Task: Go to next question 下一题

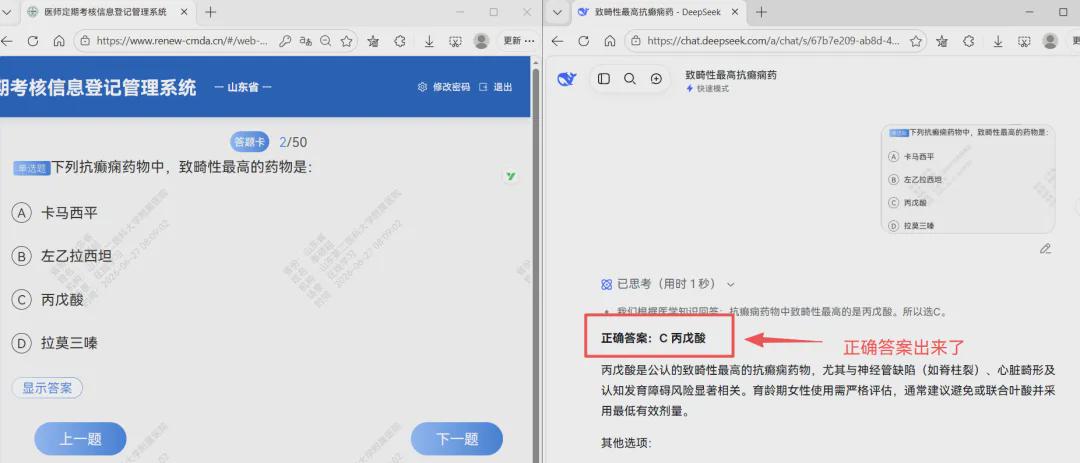Action: point(457,440)
